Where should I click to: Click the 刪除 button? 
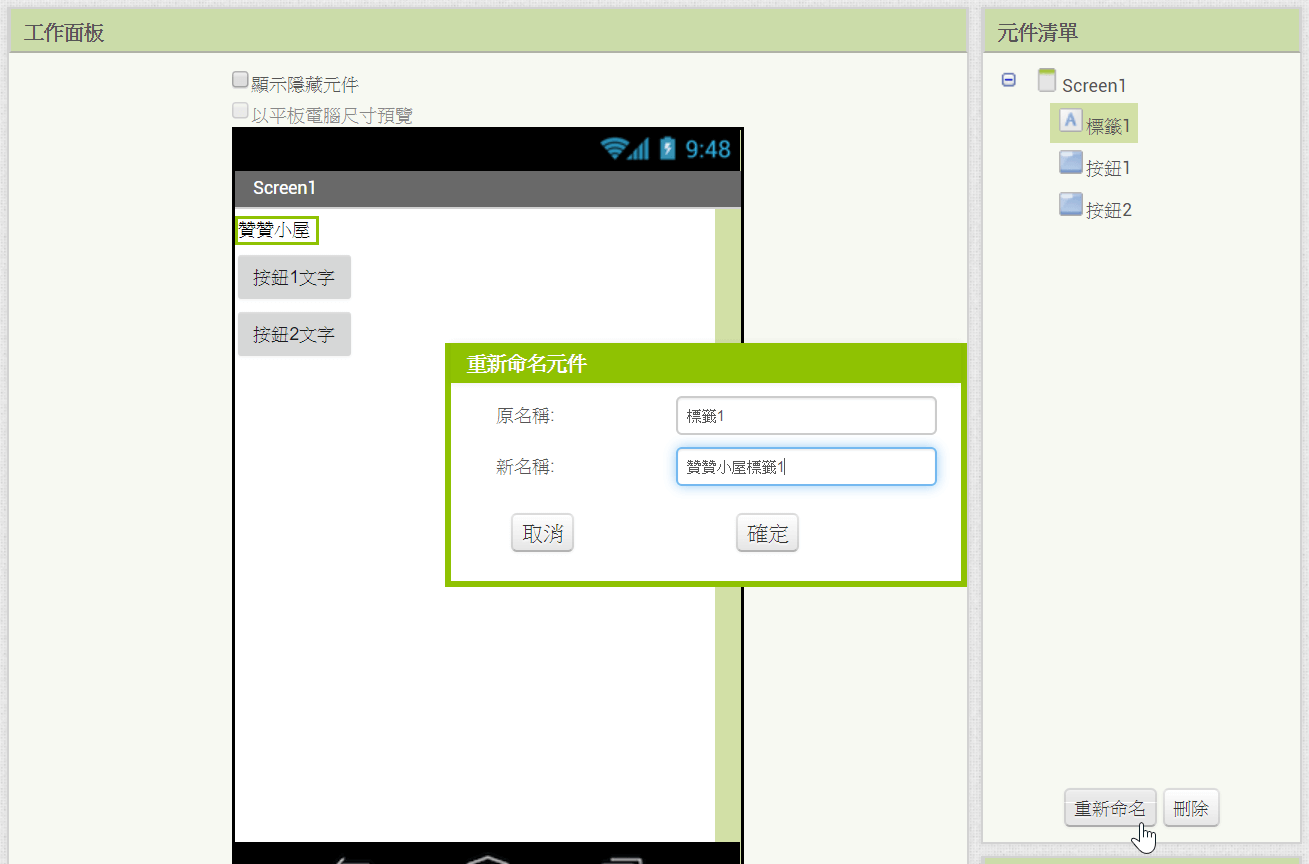[x=1191, y=808]
